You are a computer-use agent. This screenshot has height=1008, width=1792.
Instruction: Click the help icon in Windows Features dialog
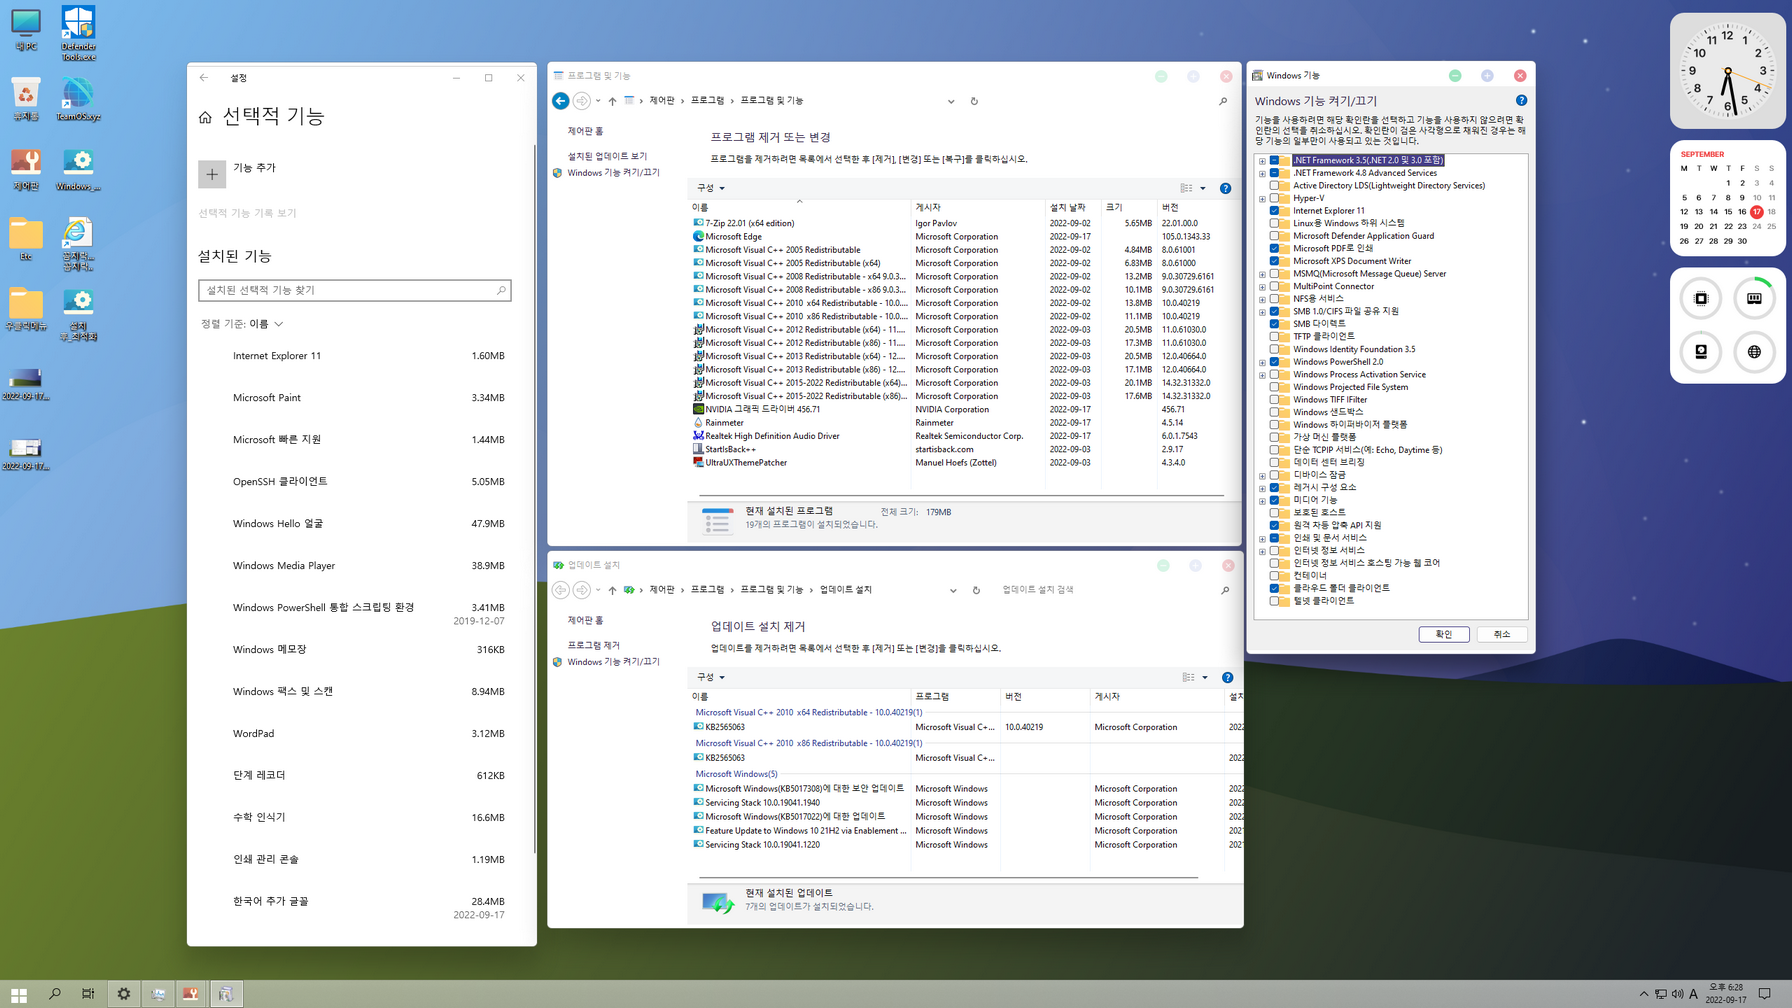1521,100
